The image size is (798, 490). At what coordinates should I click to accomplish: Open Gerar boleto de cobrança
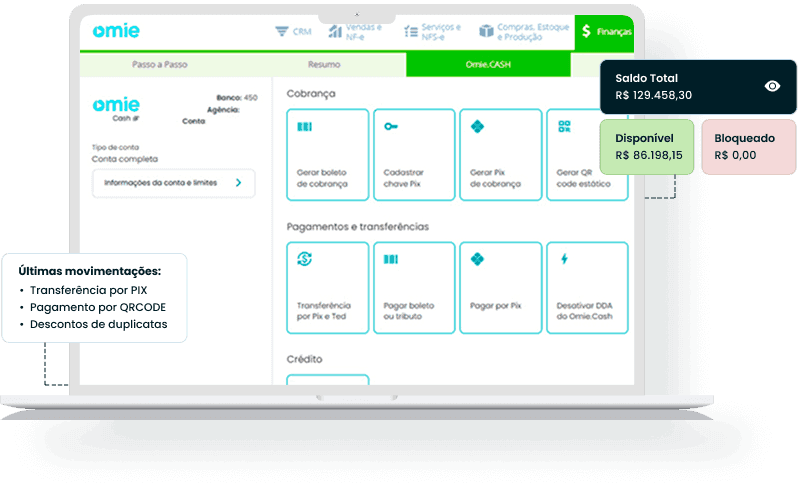point(328,155)
